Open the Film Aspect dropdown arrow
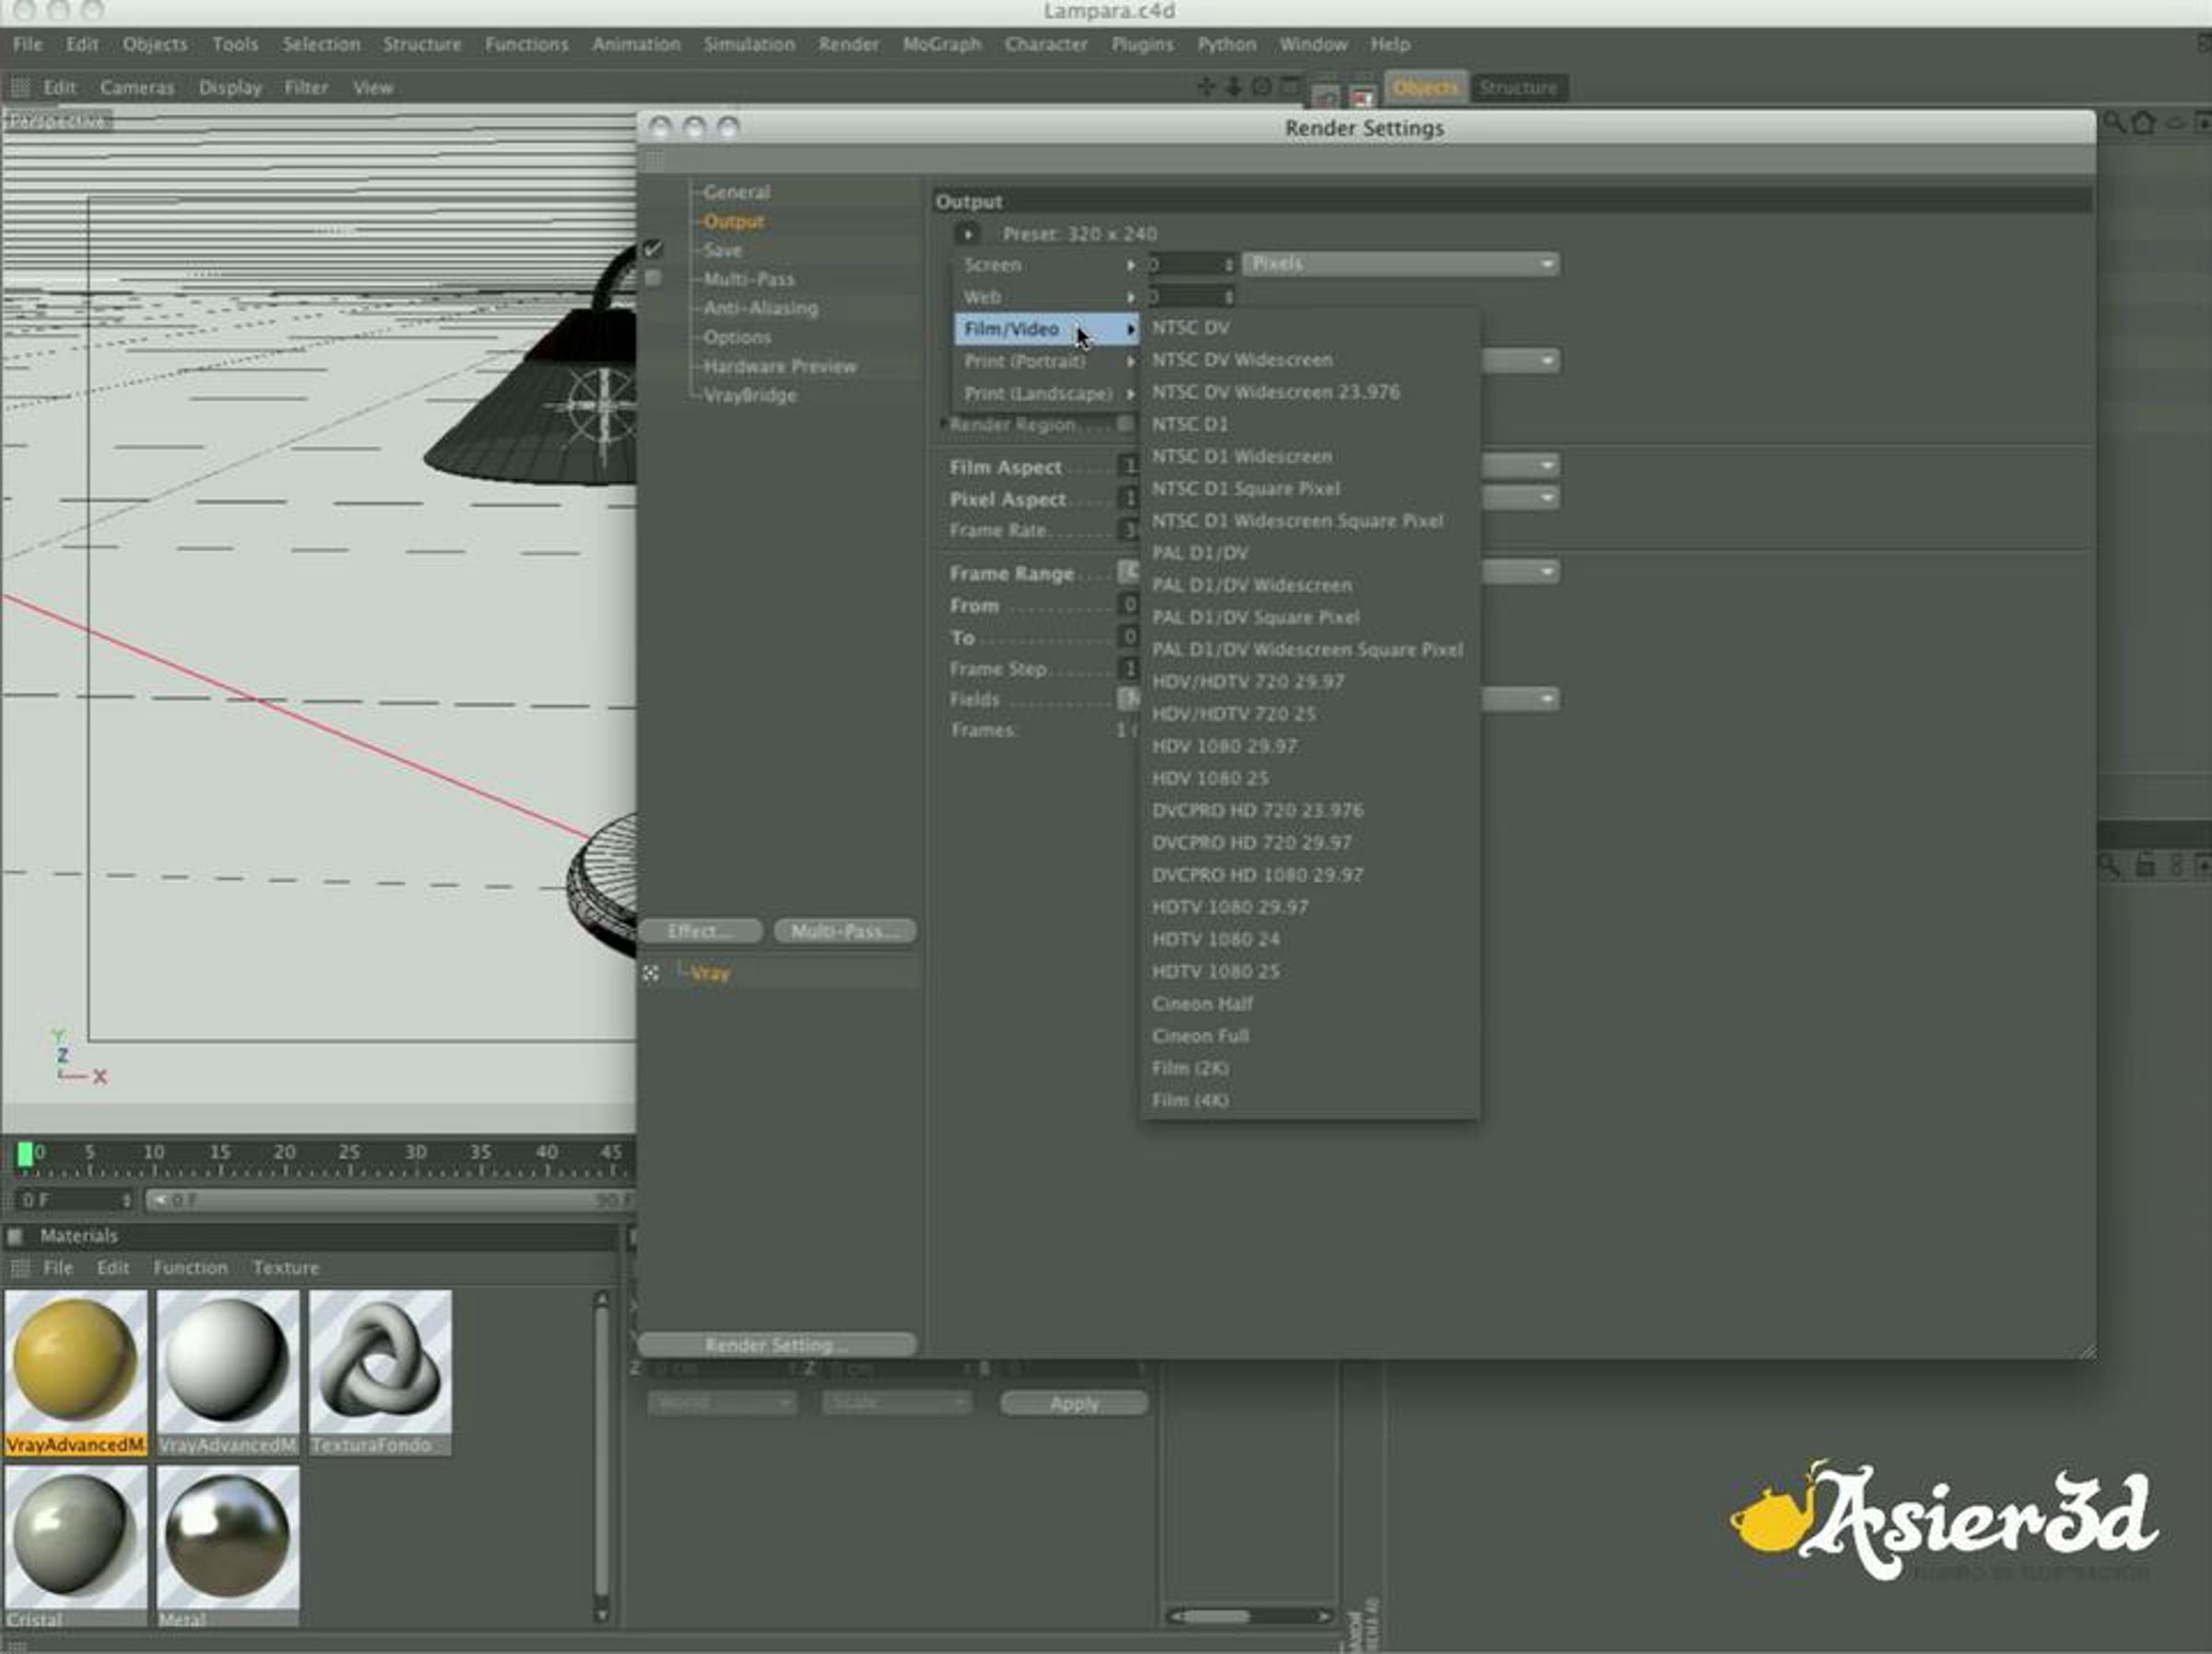Image resolution: width=2212 pixels, height=1654 pixels. point(1547,466)
